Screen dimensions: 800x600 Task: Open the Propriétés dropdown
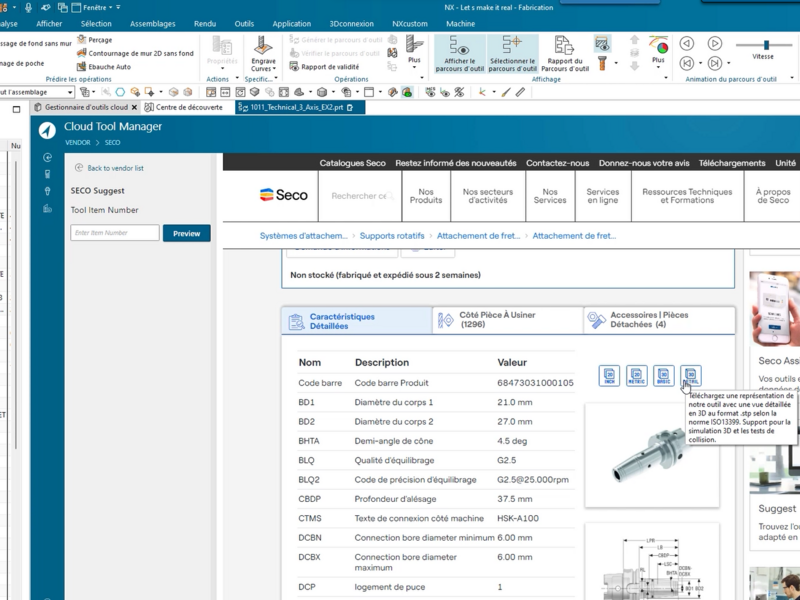click(222, 54)
